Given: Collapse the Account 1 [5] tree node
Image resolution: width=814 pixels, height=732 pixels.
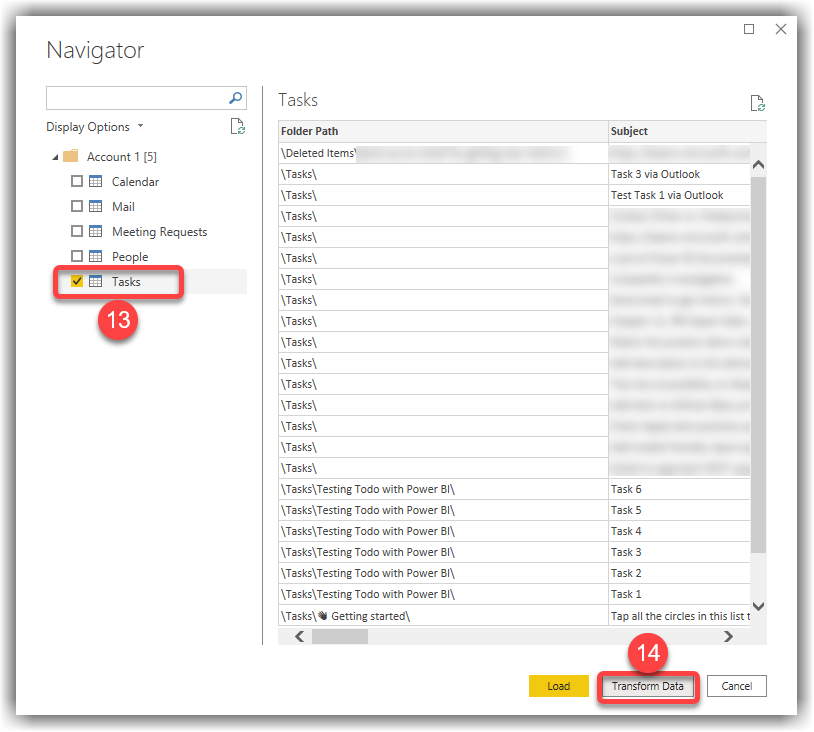Looking at the screenshot, I should (55, 157).
